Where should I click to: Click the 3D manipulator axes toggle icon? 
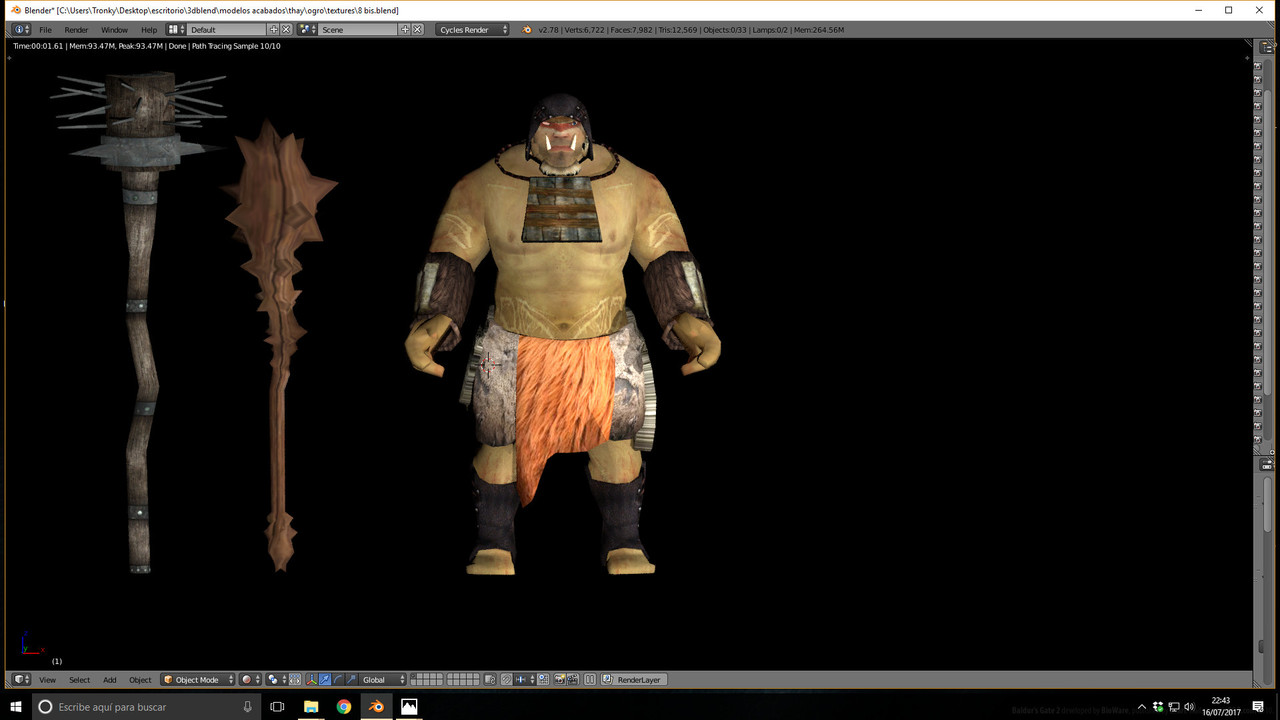312,680
